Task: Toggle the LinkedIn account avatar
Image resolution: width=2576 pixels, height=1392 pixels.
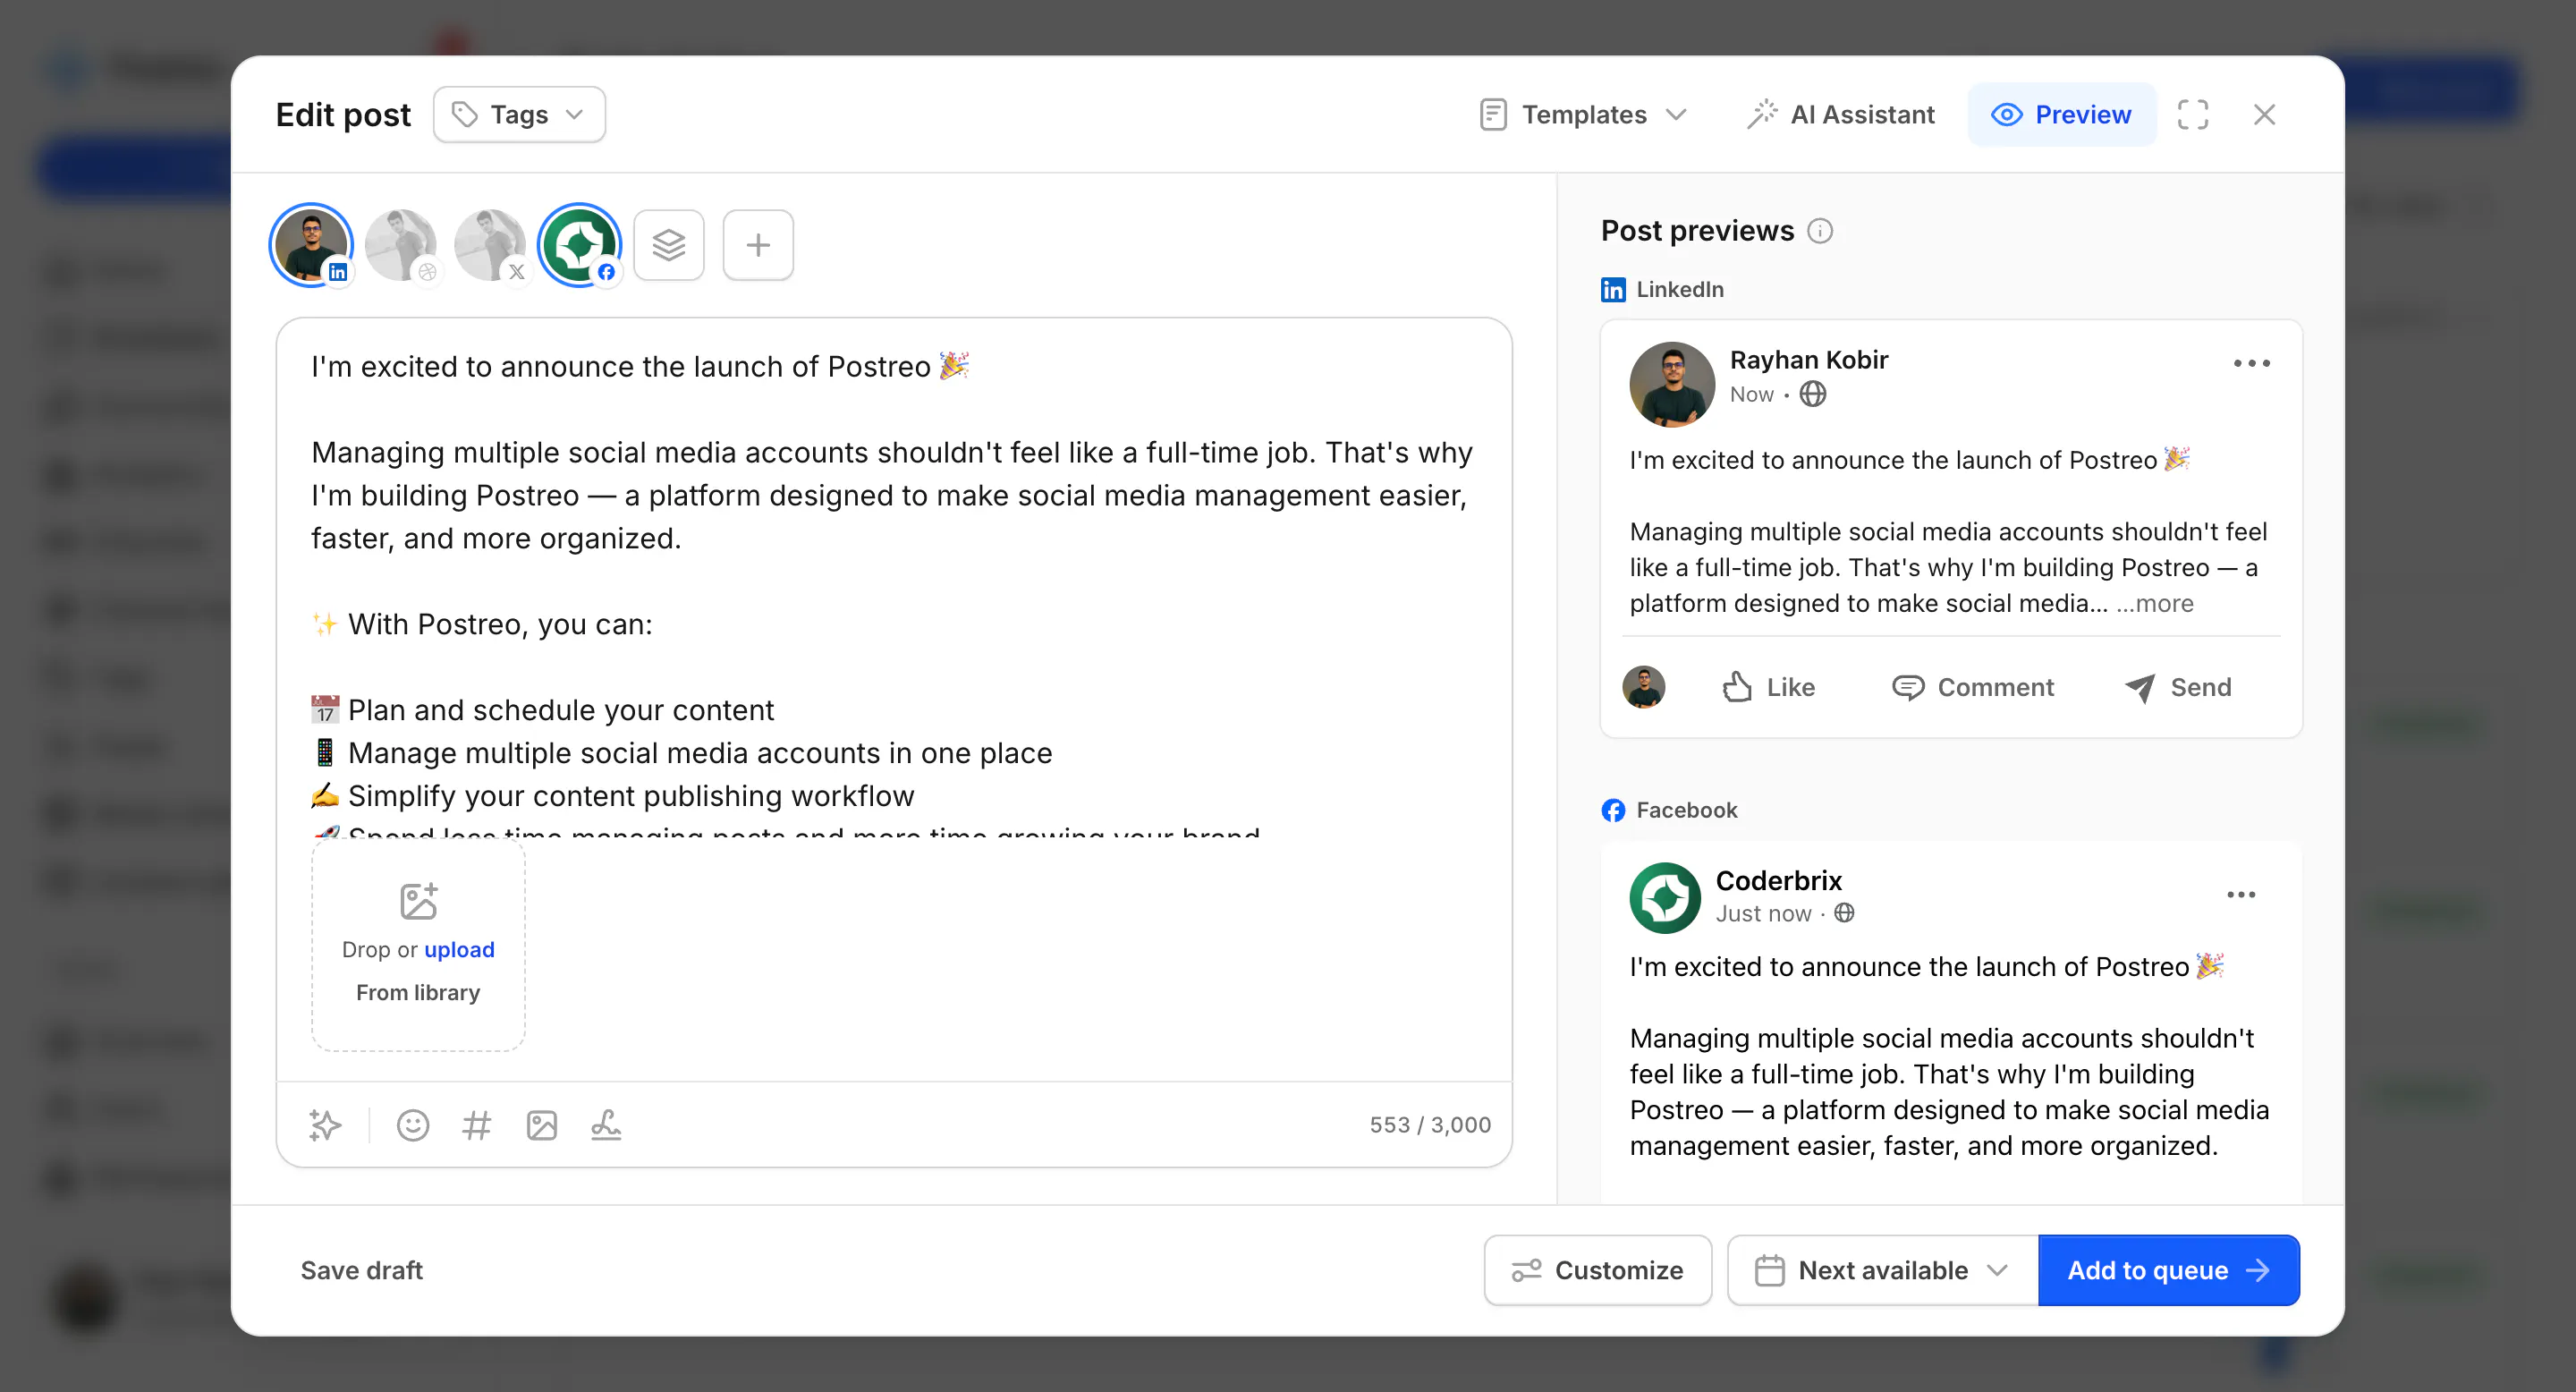Action: pyautogui.click(x=311, y=245)
